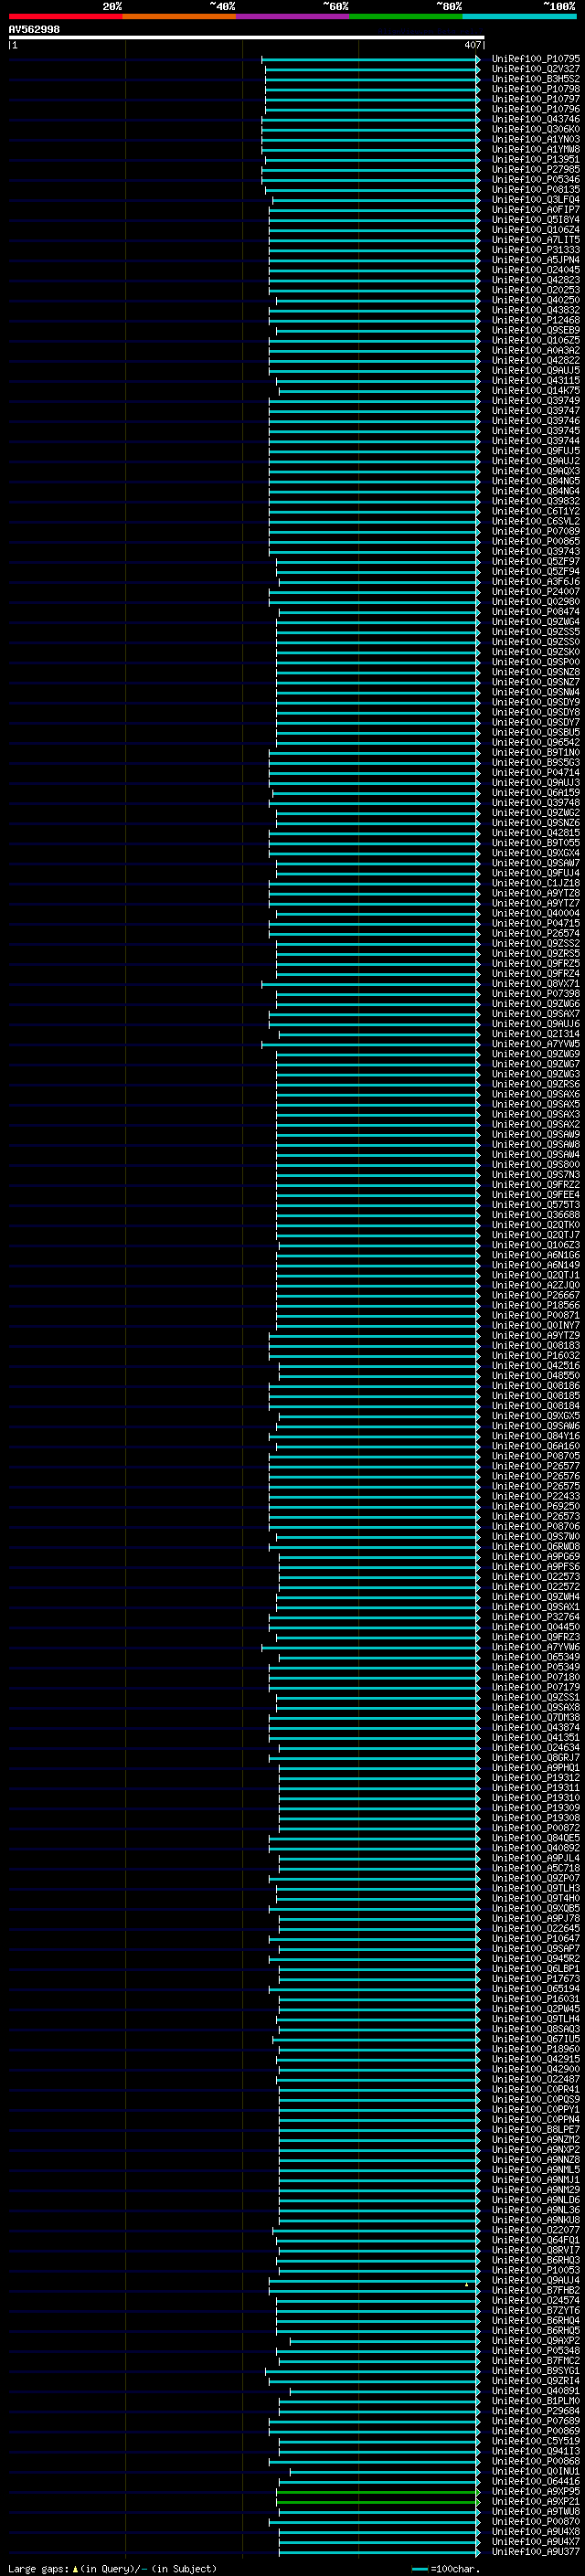
Task: Click the orange ~40% identity legend segment
Action: click(x=179, y=16)
